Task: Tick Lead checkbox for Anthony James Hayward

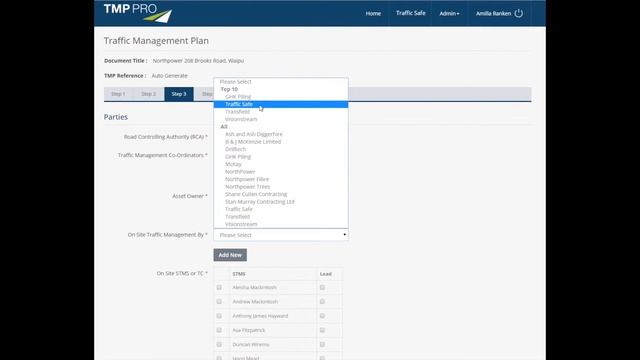Action: pos(322,316)
